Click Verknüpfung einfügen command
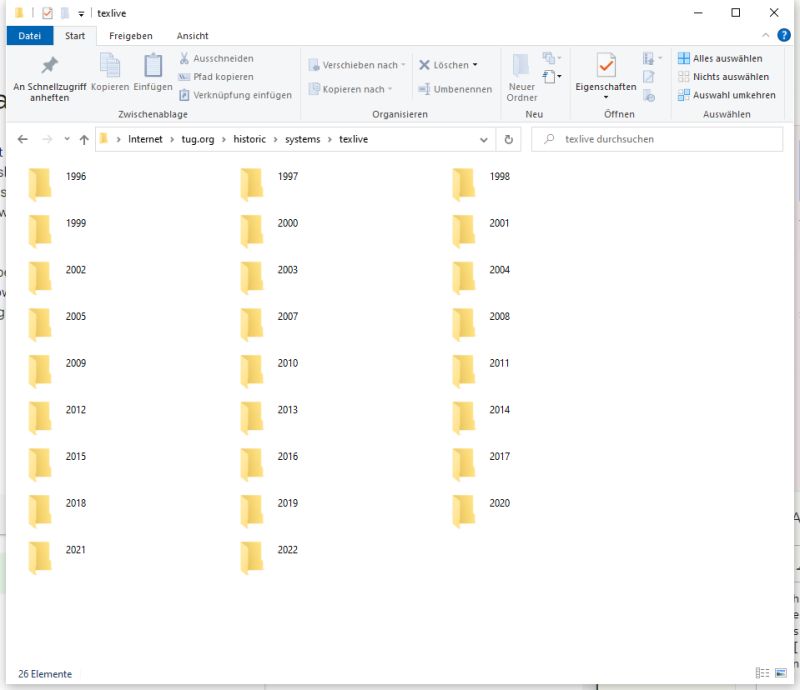This screenshot has height=690, width=800. (235, 95)
